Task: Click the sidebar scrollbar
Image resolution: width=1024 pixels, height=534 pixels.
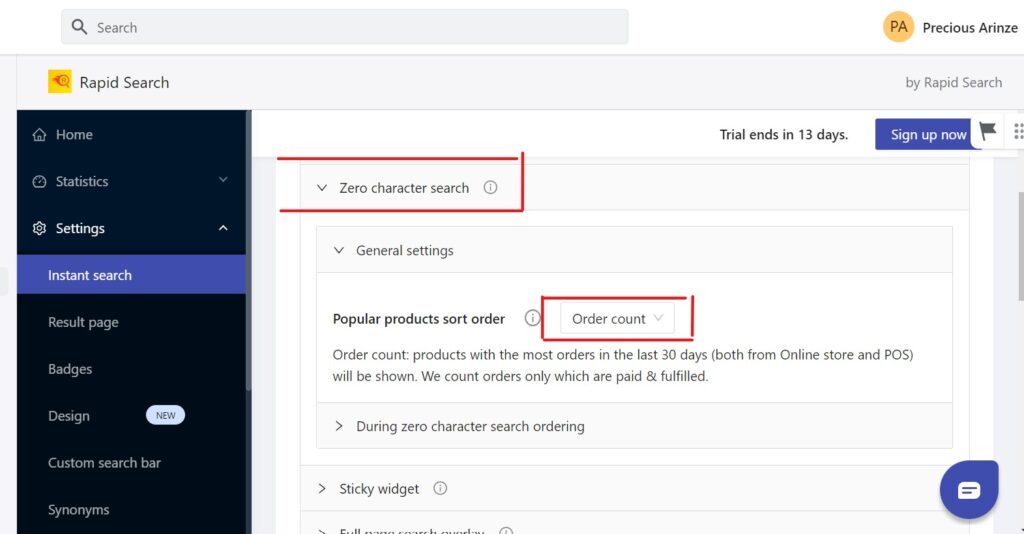Action: pos(248,251)
